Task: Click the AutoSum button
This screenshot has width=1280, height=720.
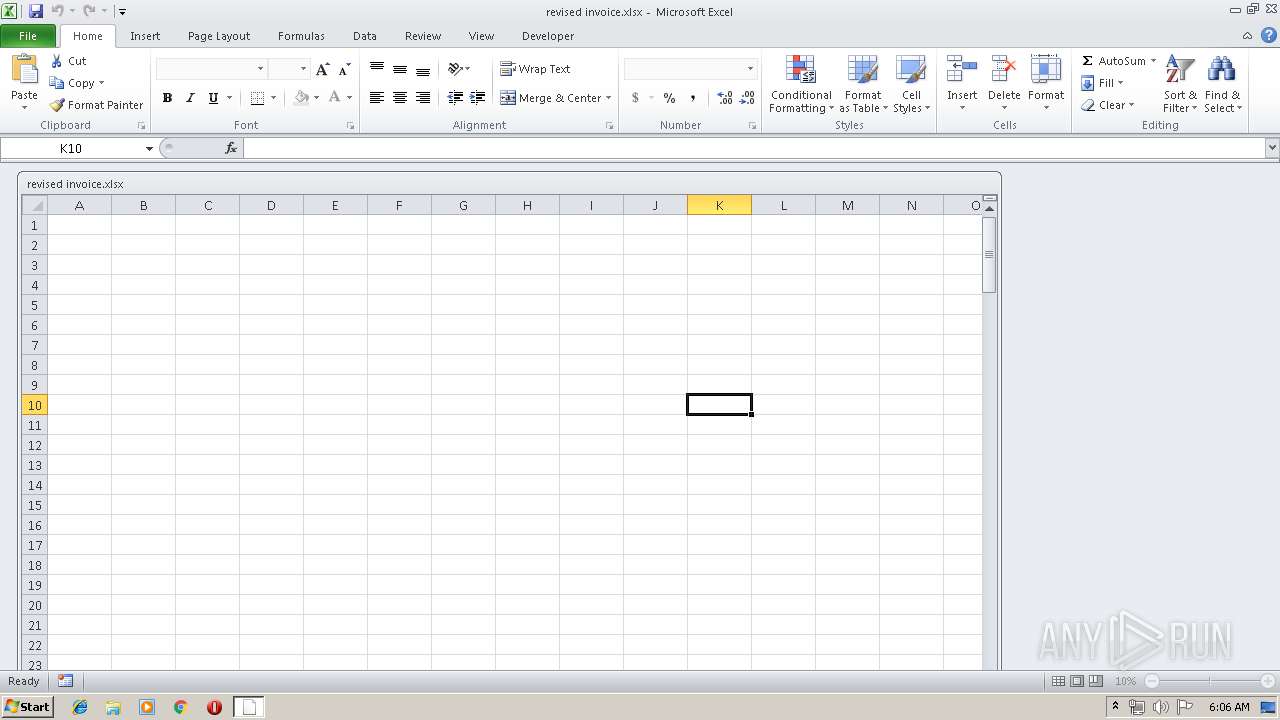Action: [x=1113, y=61]
